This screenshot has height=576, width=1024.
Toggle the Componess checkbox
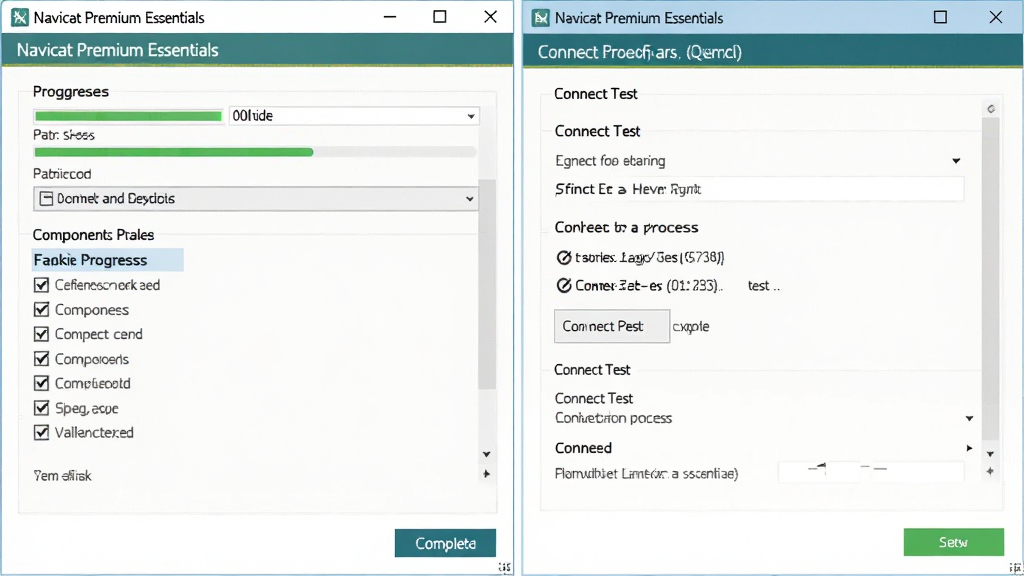(x=41, y=310)
